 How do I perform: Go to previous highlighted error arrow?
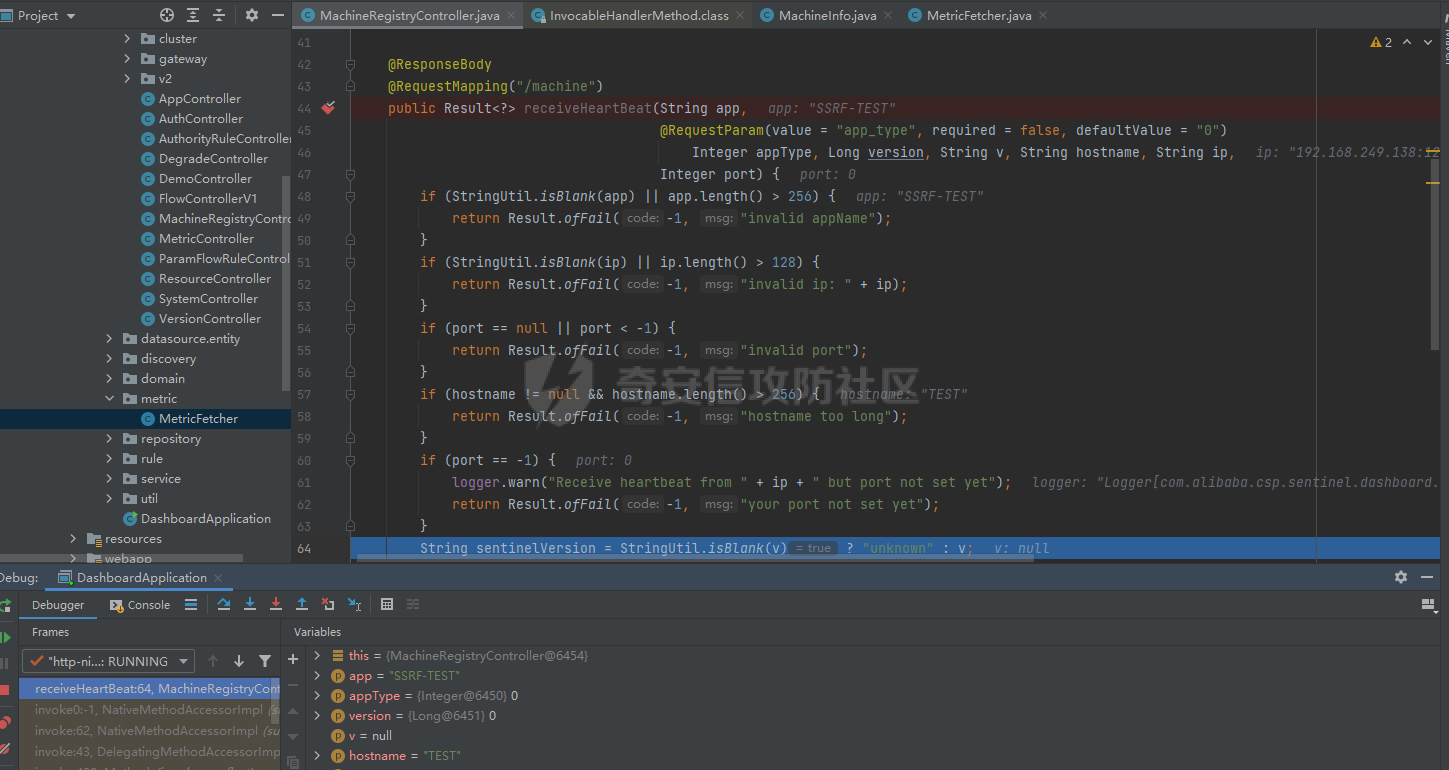coord(1407,42)
